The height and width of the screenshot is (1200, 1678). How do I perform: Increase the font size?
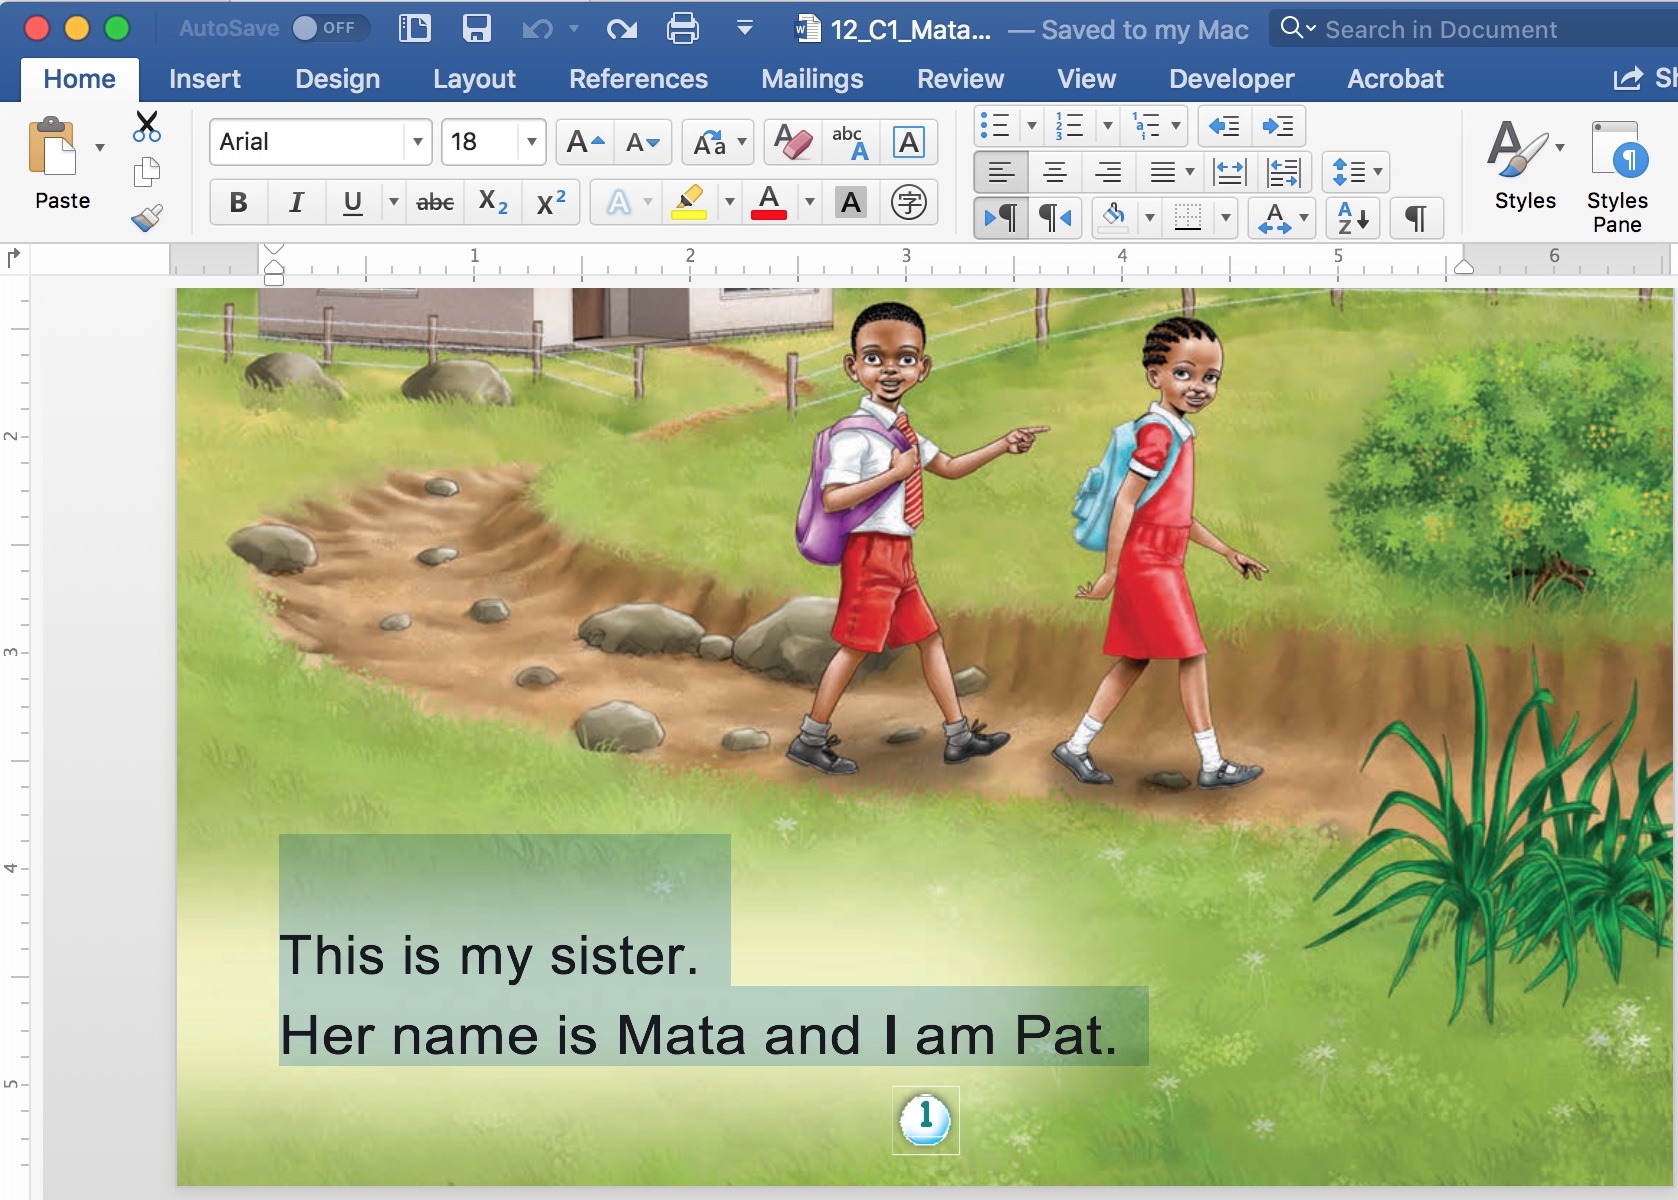(x=585, y=142)
